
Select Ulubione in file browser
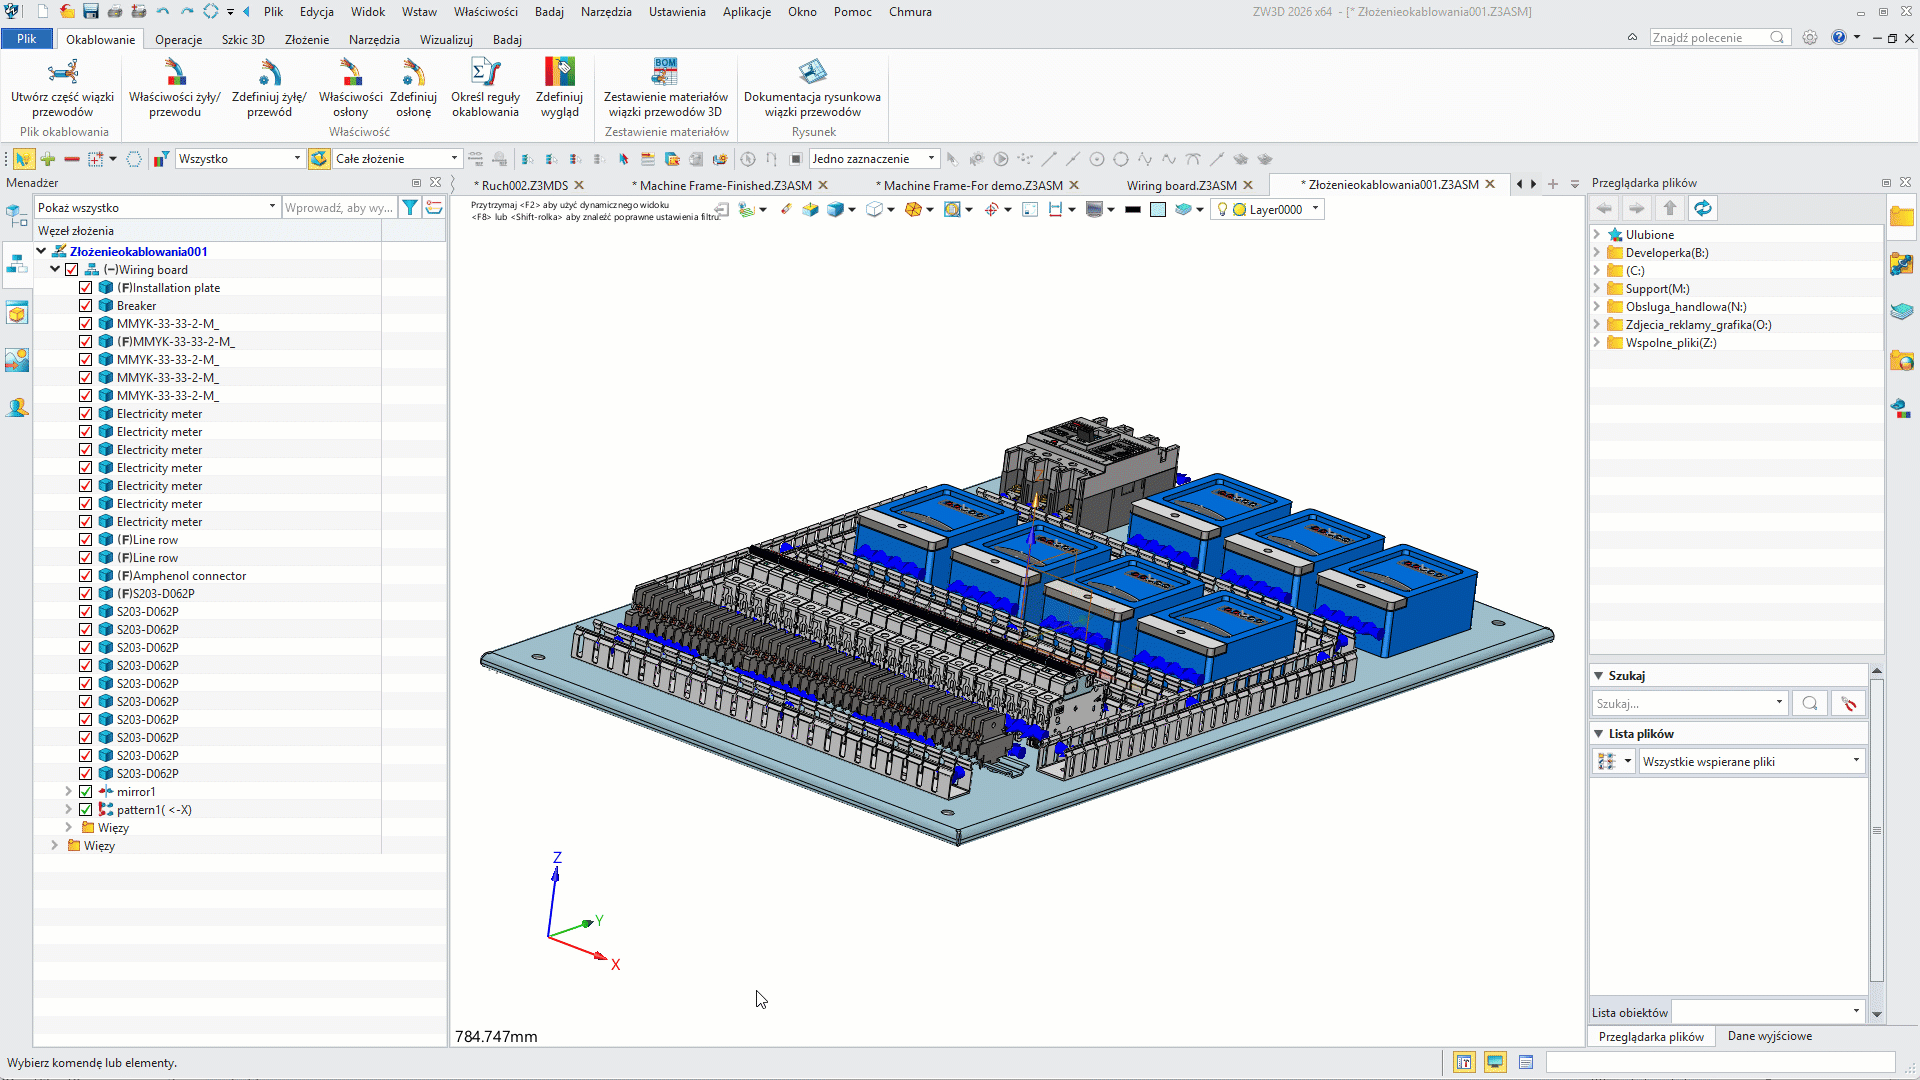click(x=1650, y=234)
